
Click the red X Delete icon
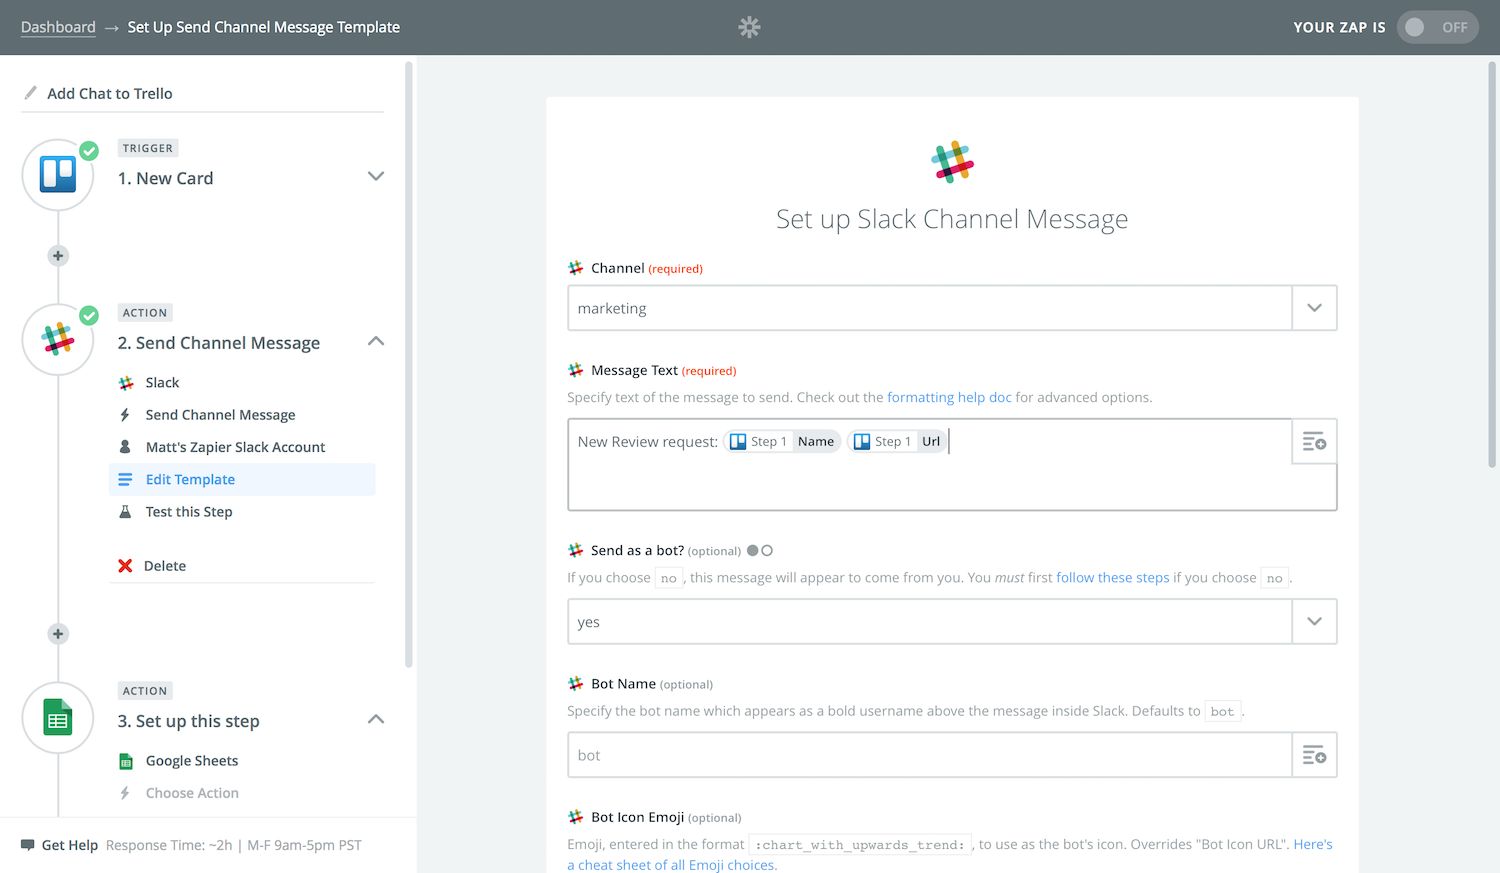coord(125,566)
